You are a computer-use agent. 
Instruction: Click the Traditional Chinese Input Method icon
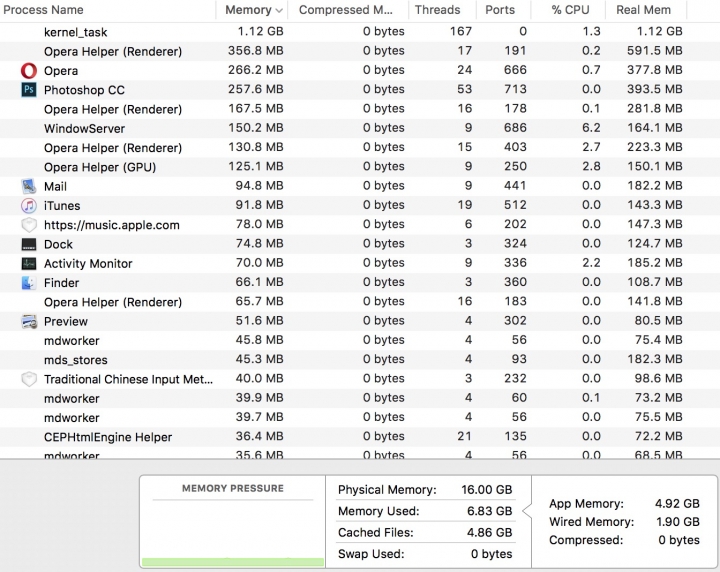(x=29, y=379)
